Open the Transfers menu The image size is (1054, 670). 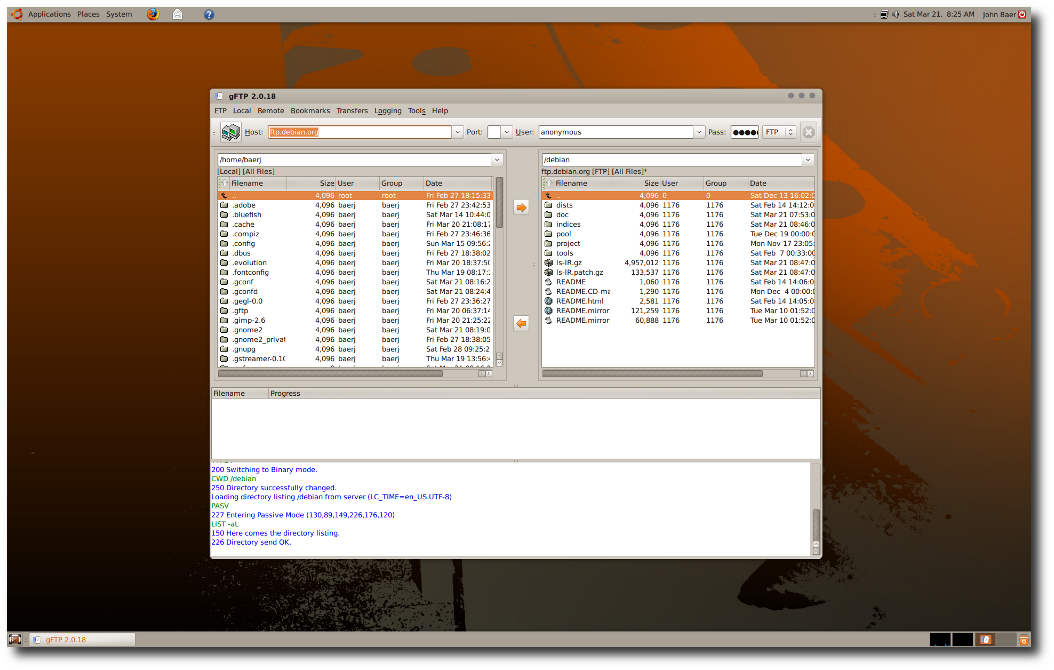pos(352,111)
